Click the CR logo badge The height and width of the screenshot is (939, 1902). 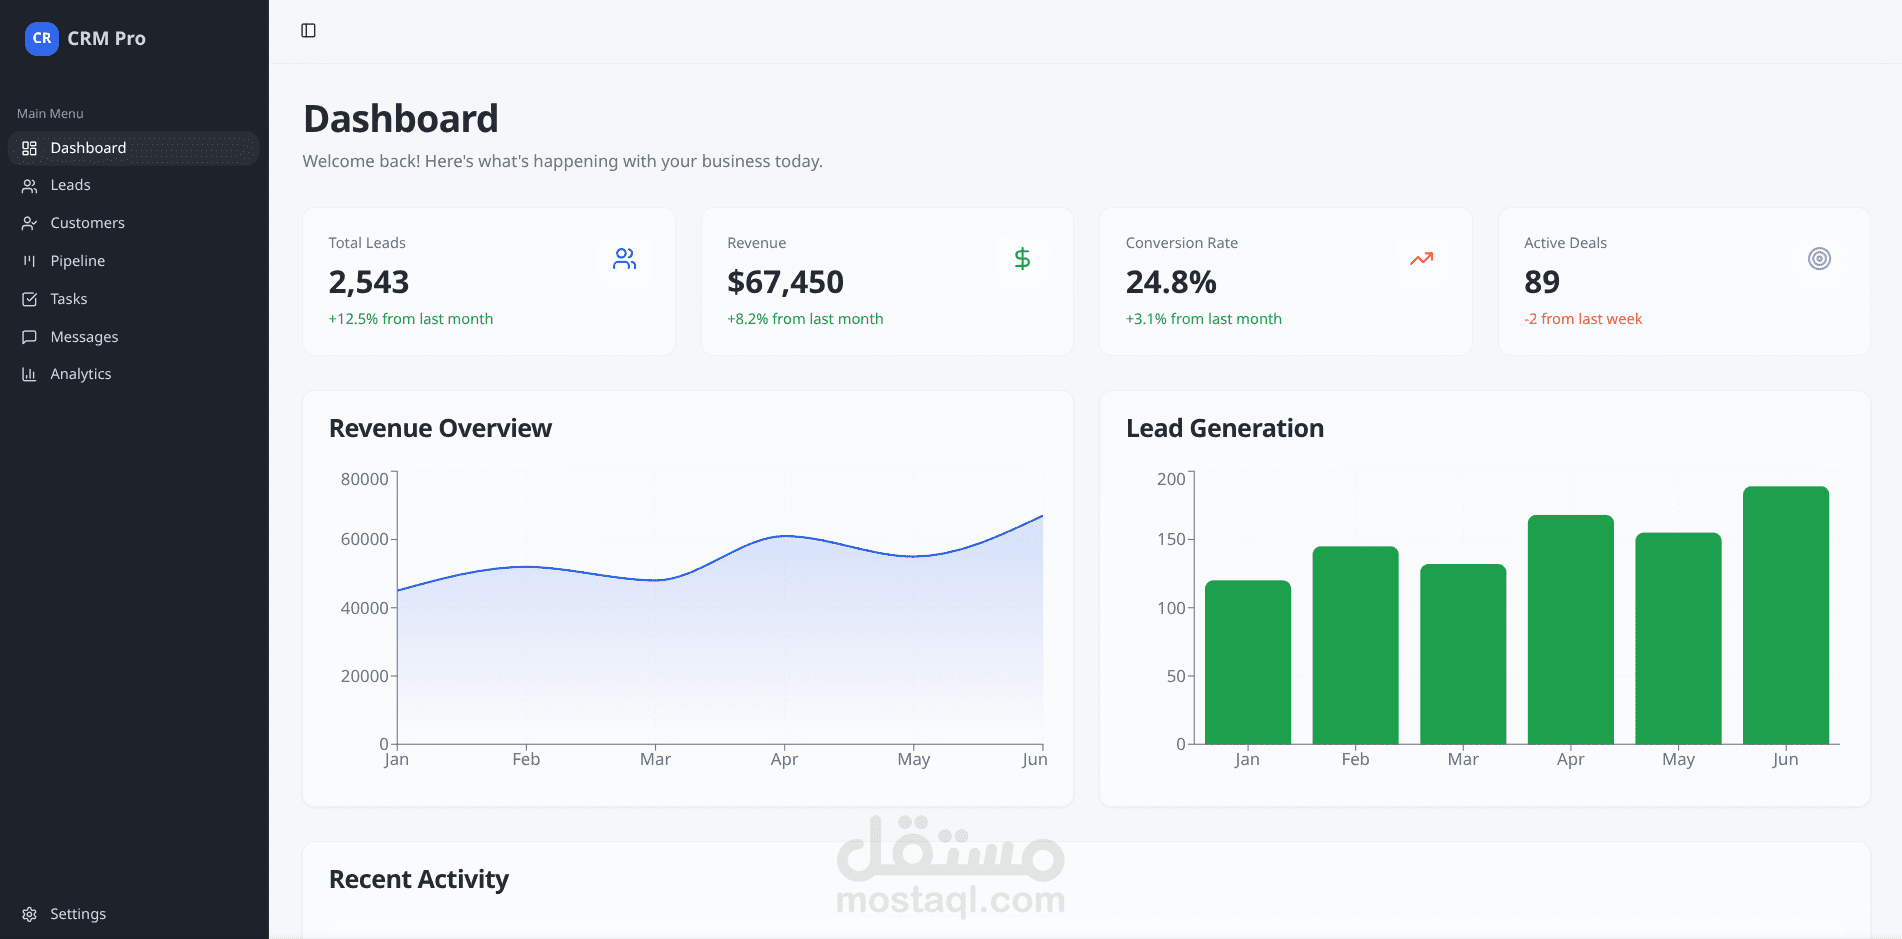41,38
